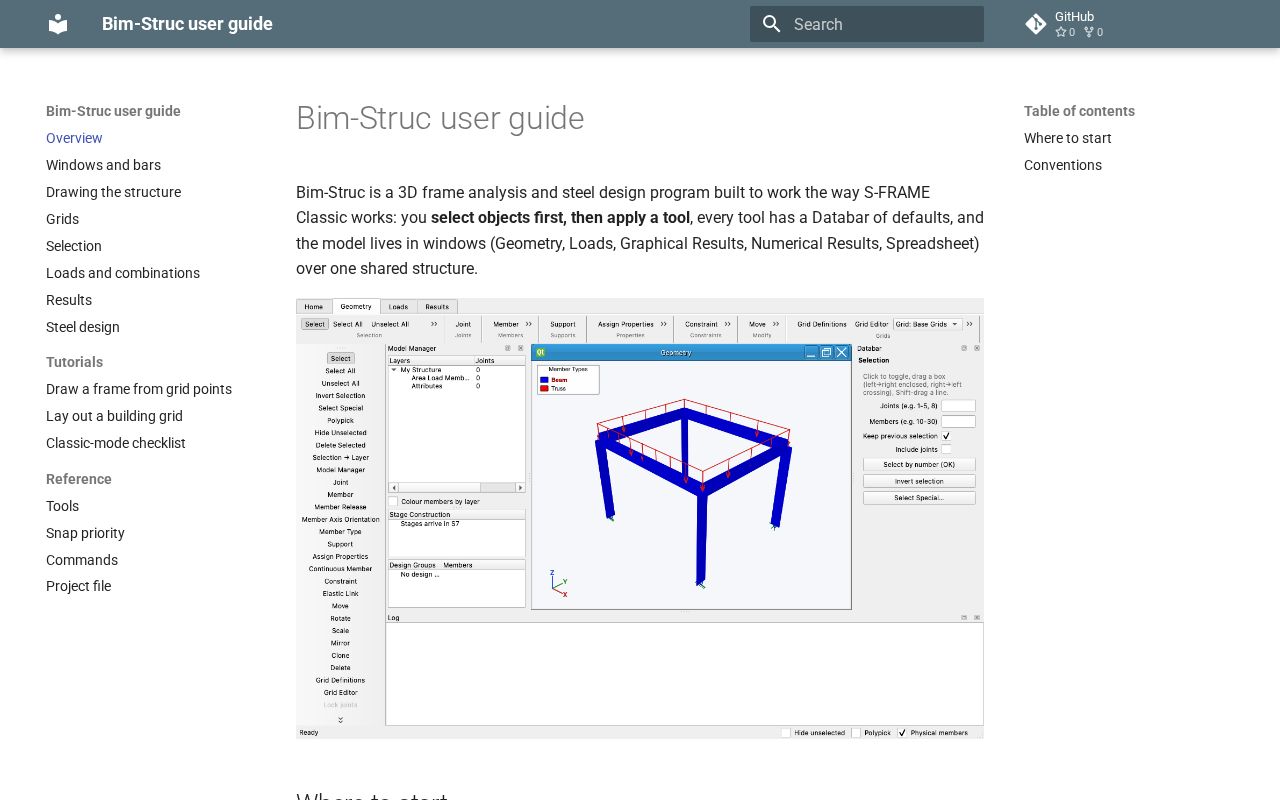This screenshot has height=800, width=1280.
Task: Click the Bim-Struc application screenshot image
Action: 640,518
